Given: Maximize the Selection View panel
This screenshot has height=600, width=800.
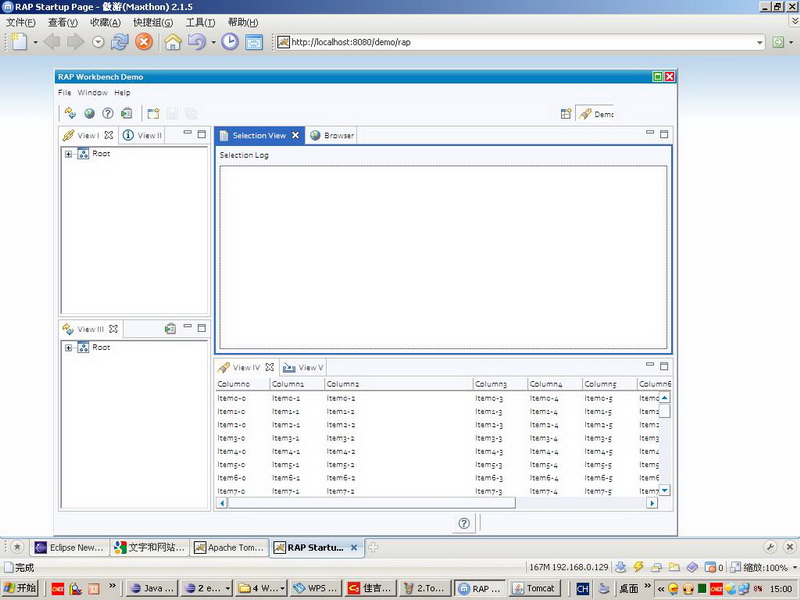Looking at the screenshot, I should (664, 133).
